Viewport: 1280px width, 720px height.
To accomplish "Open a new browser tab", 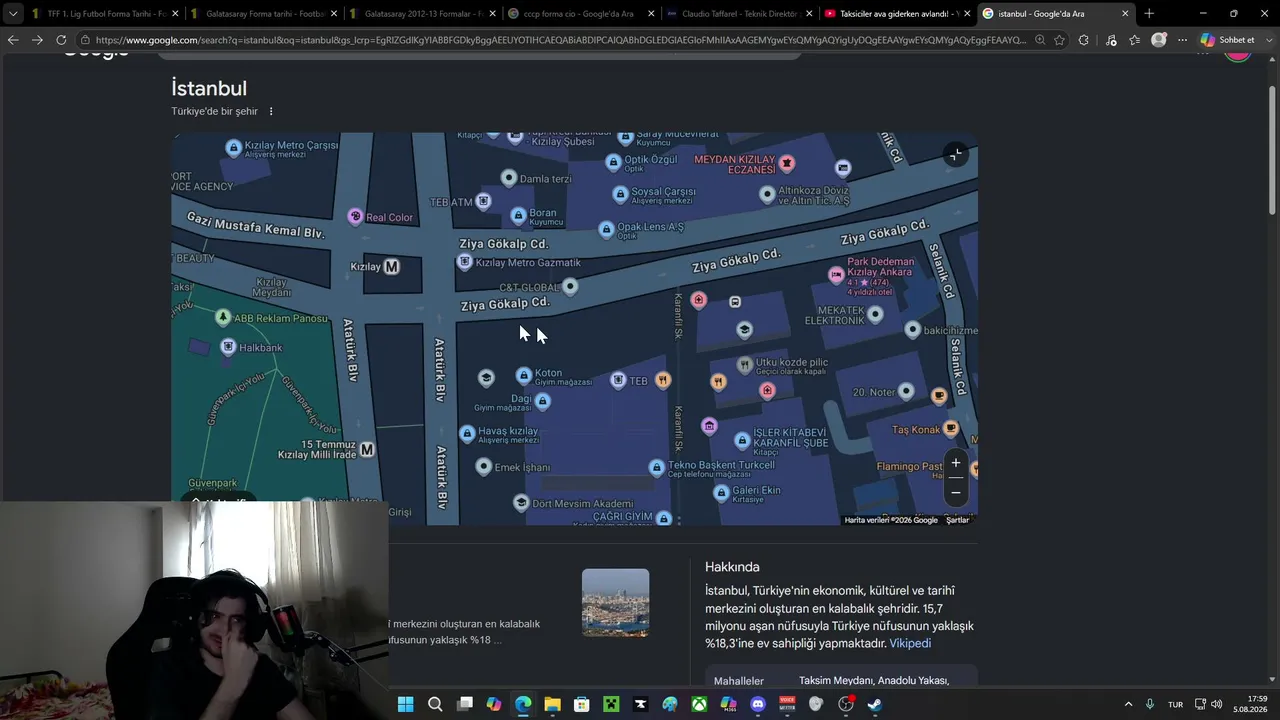I will pyautogui.click(x=1149, y=14).
